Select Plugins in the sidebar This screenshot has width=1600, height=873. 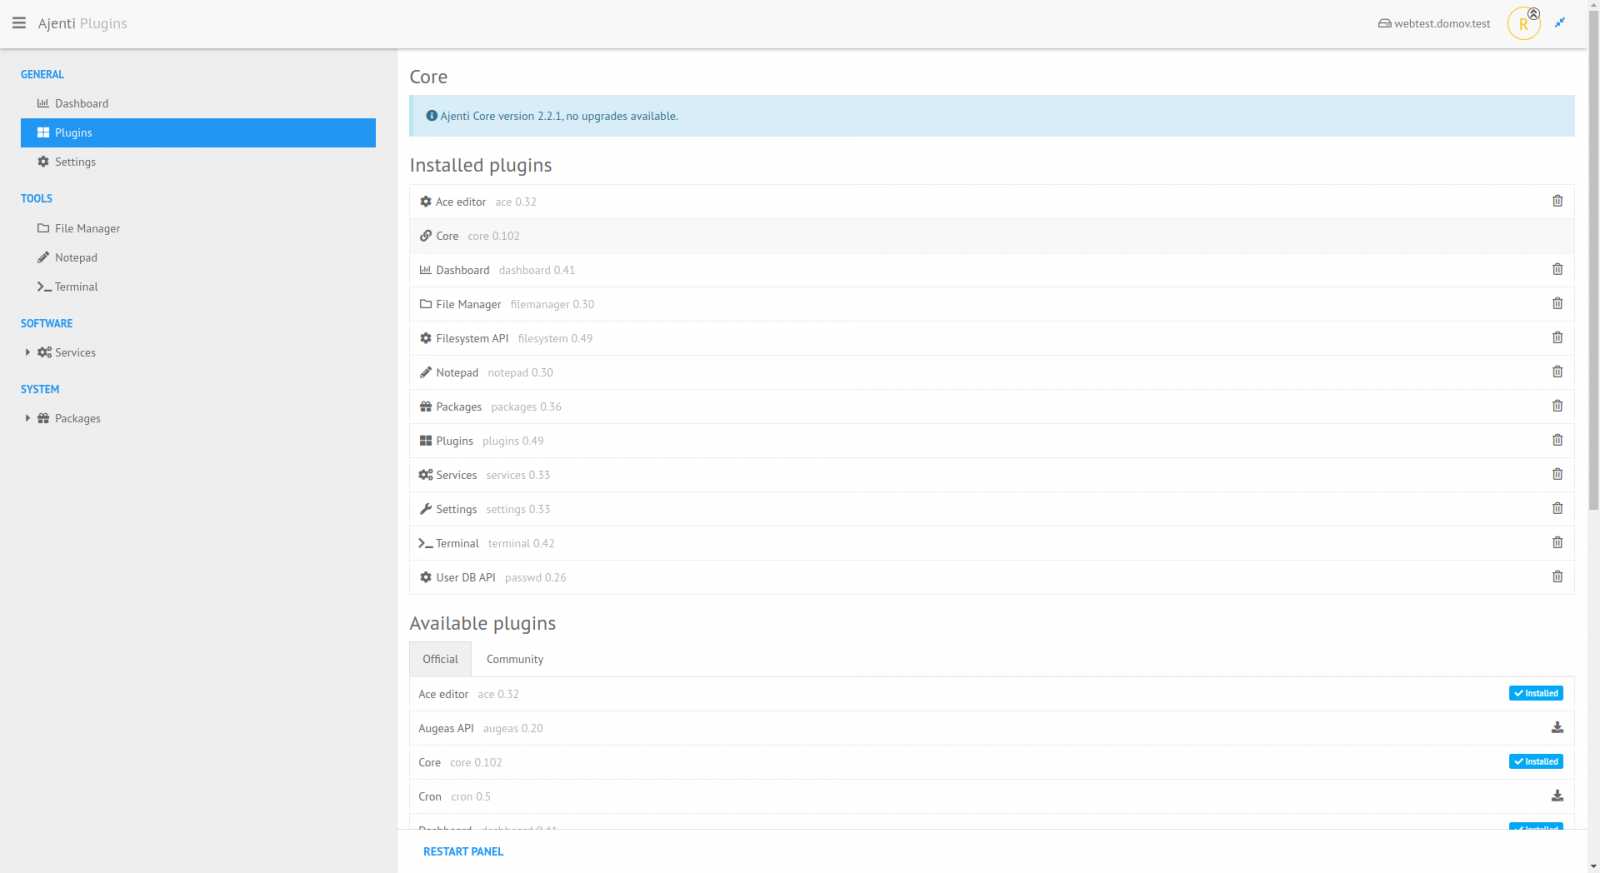point(198,132)
